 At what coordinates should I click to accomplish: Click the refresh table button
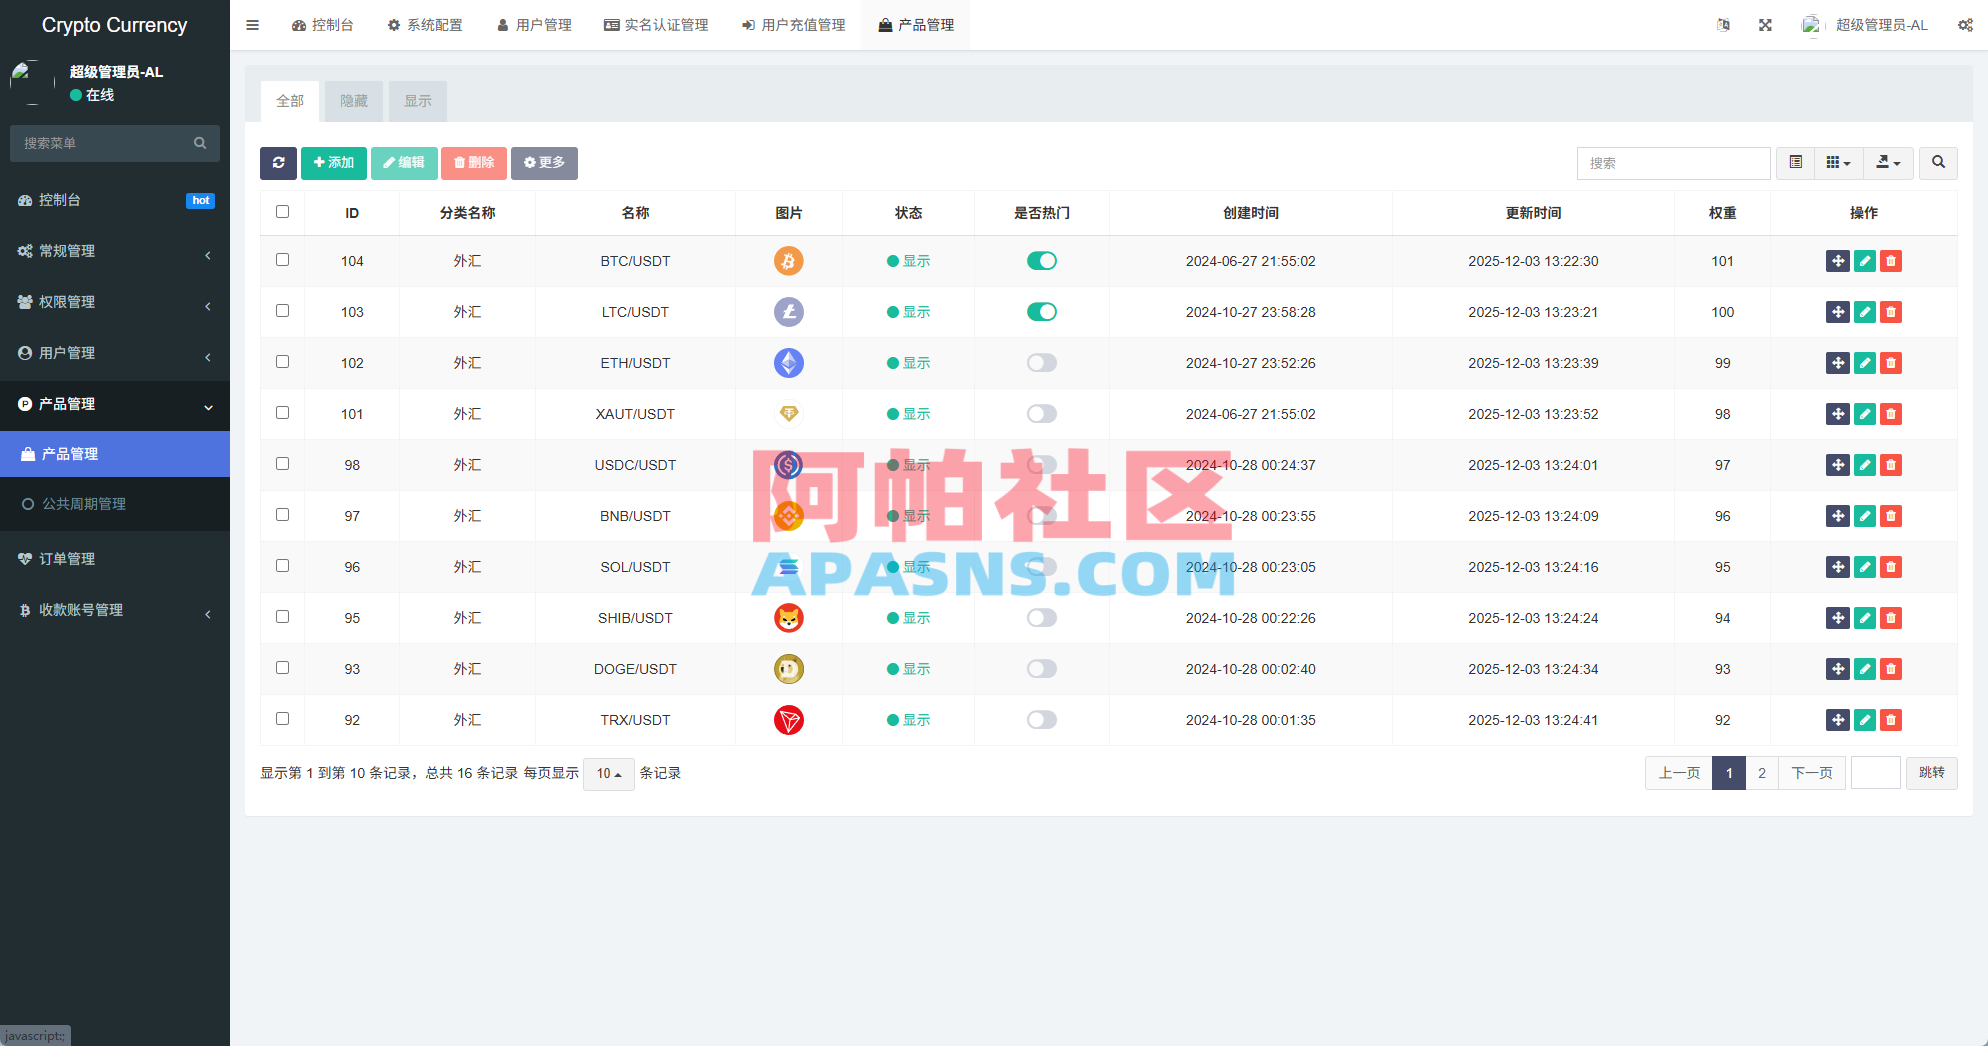point(278,163)
